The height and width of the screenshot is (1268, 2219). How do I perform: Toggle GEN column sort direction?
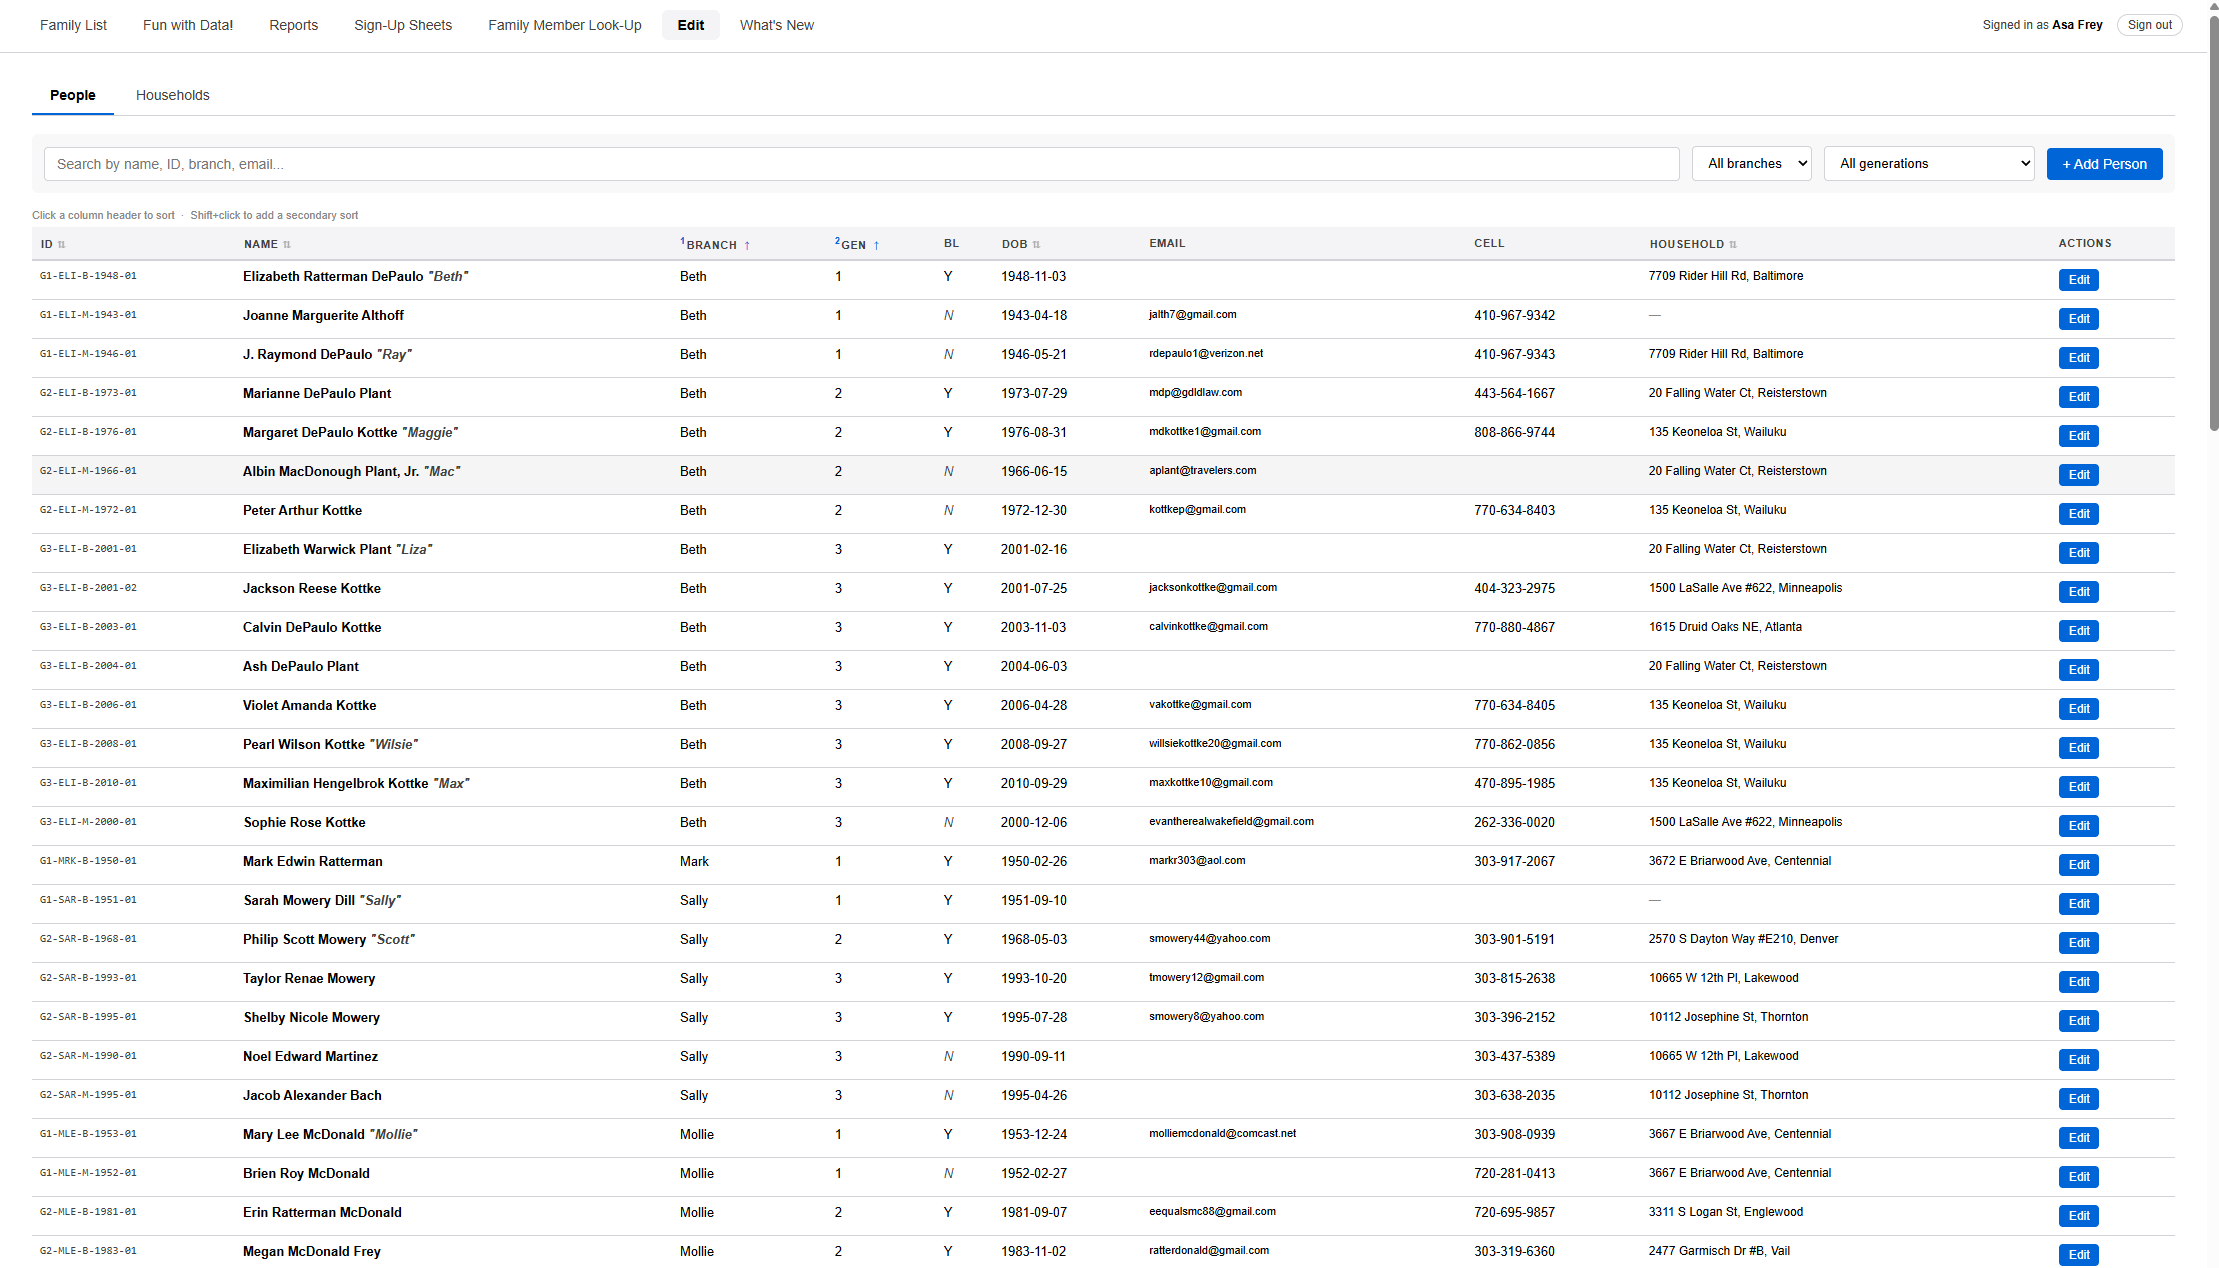(x=857, y=244)
